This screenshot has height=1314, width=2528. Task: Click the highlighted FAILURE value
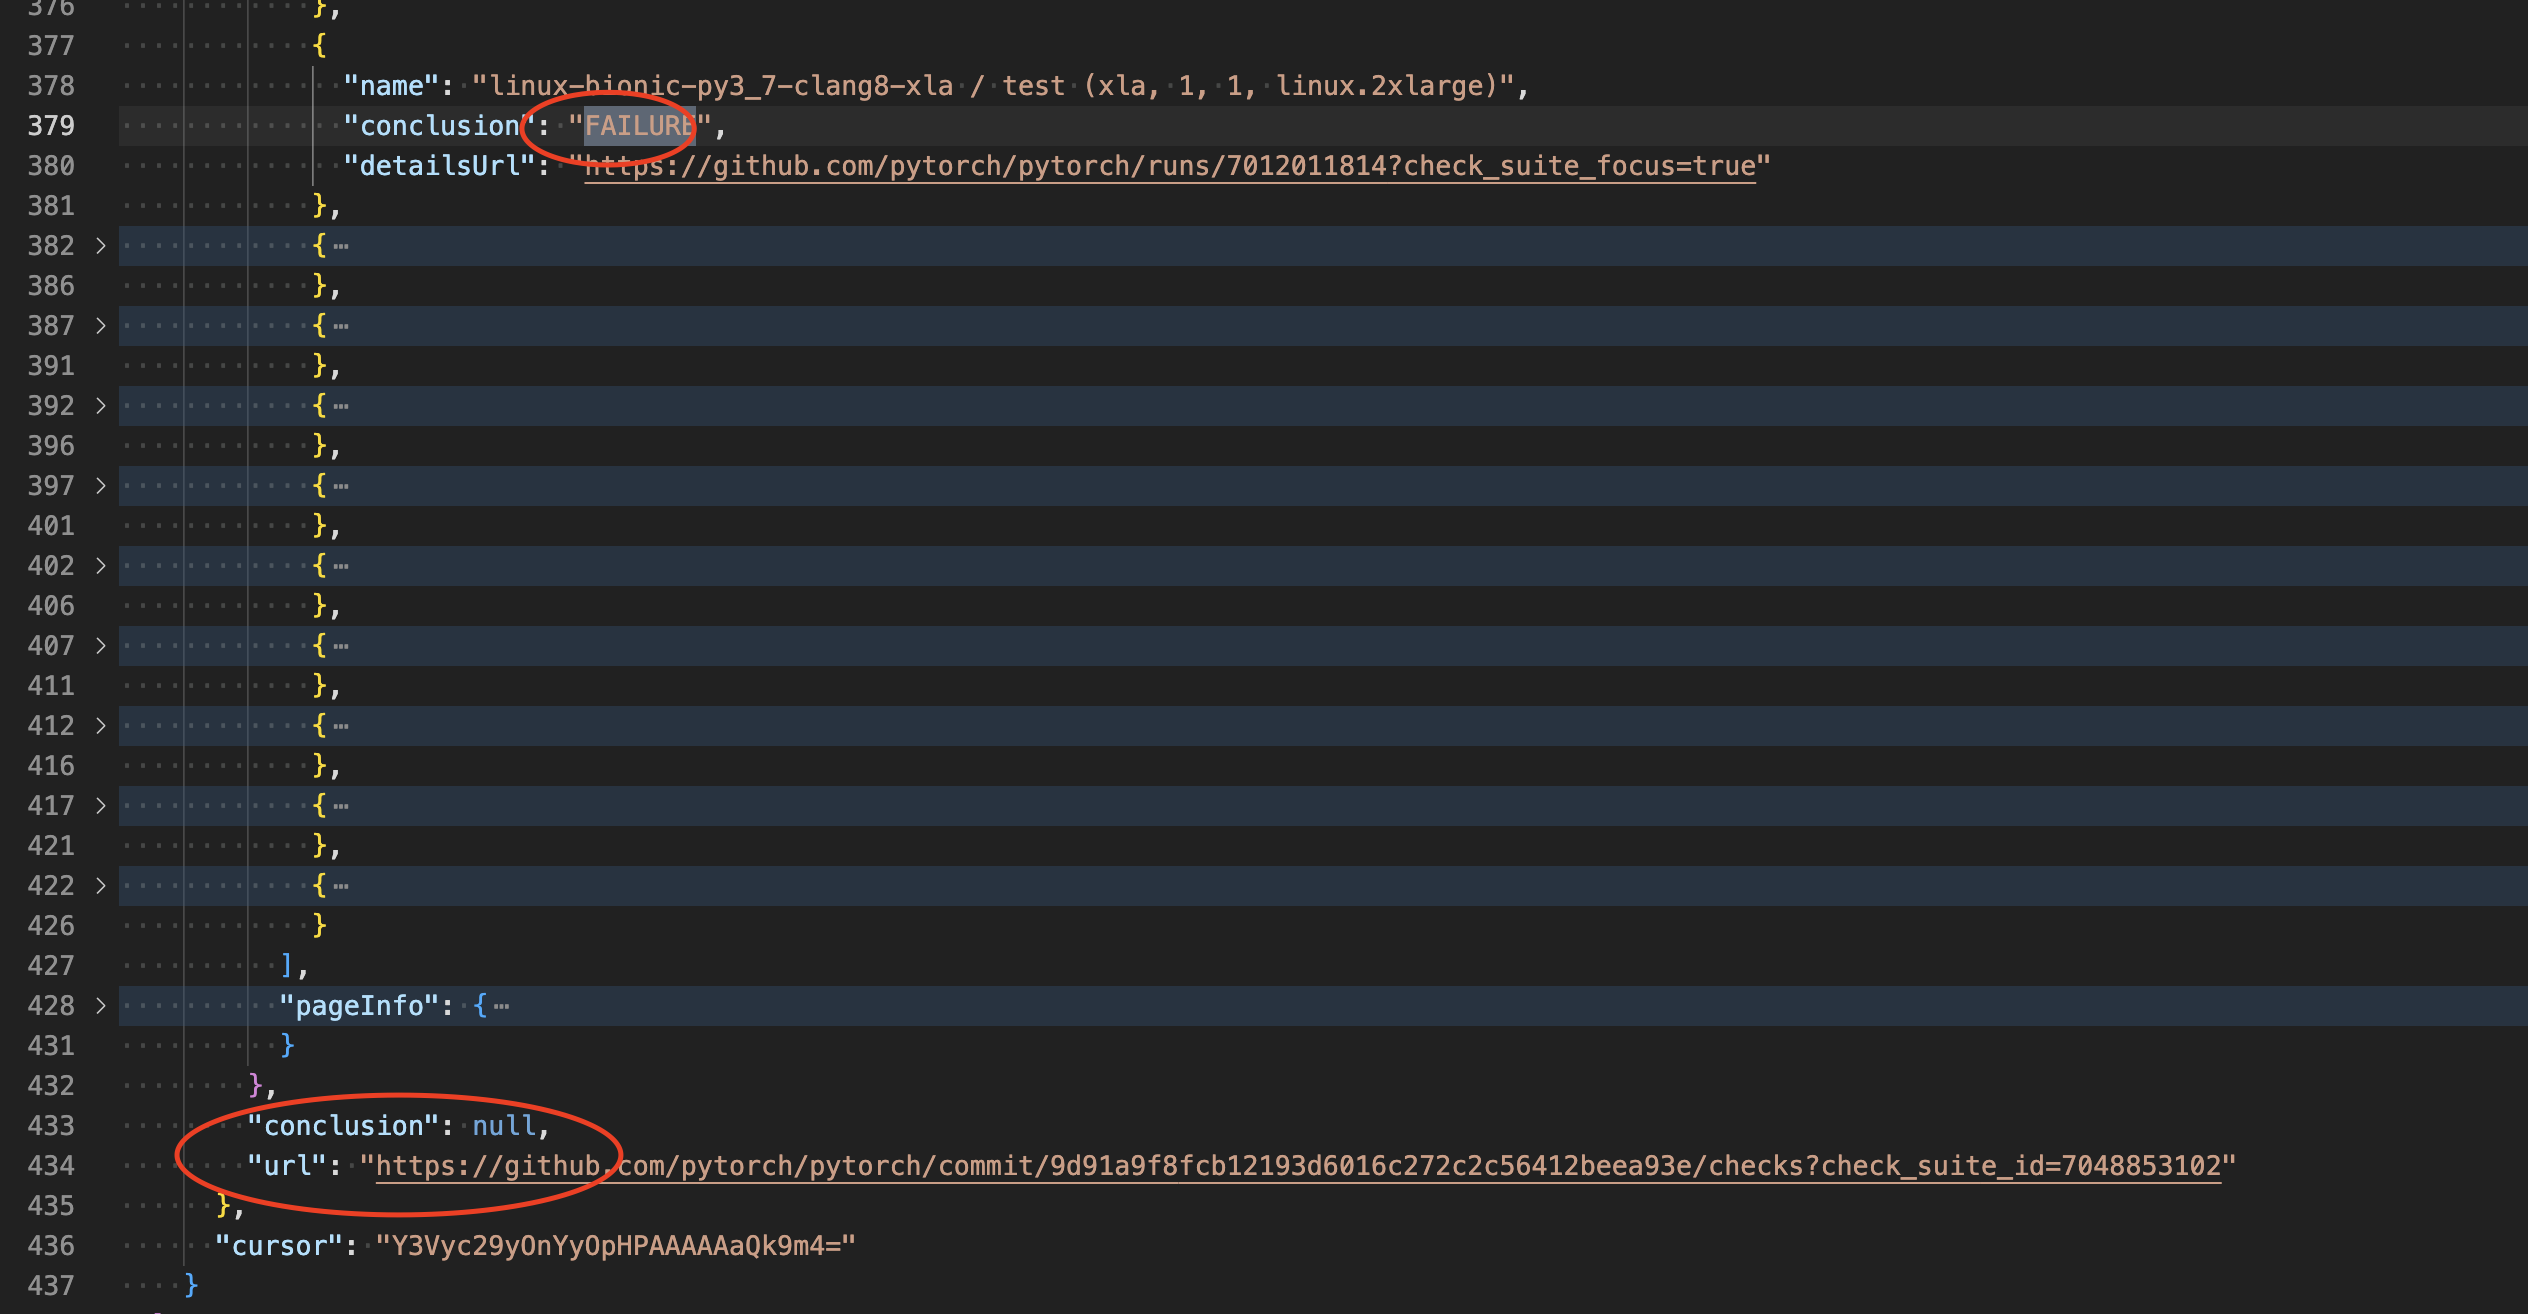pyautogui.click(x=639, y=126)
